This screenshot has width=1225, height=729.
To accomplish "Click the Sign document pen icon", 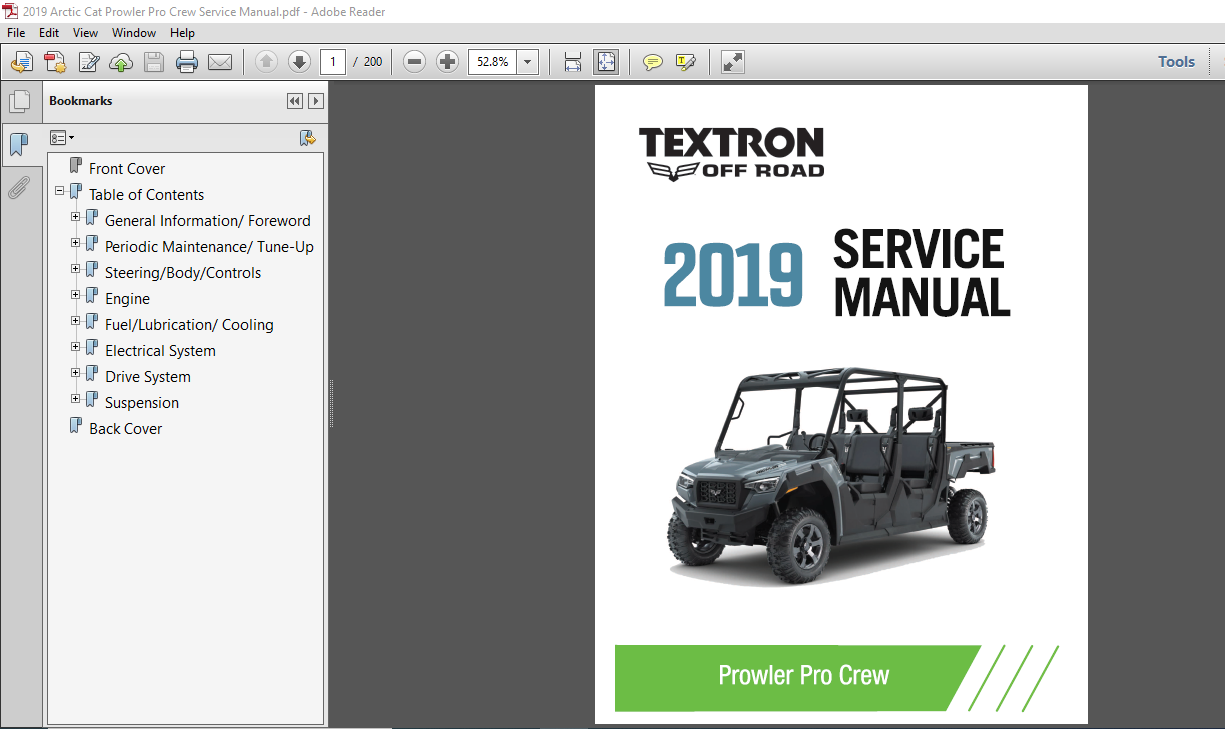I will [88, 62].
